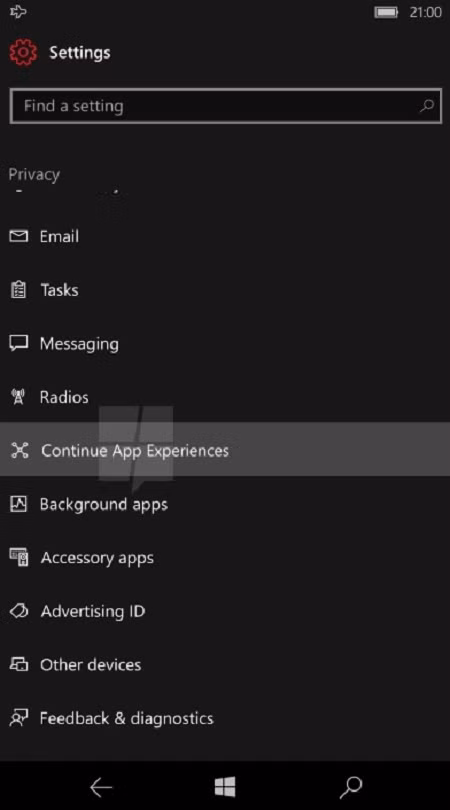Click the red Settings gear icon
The image size is (450, 810).
[23, 53]
